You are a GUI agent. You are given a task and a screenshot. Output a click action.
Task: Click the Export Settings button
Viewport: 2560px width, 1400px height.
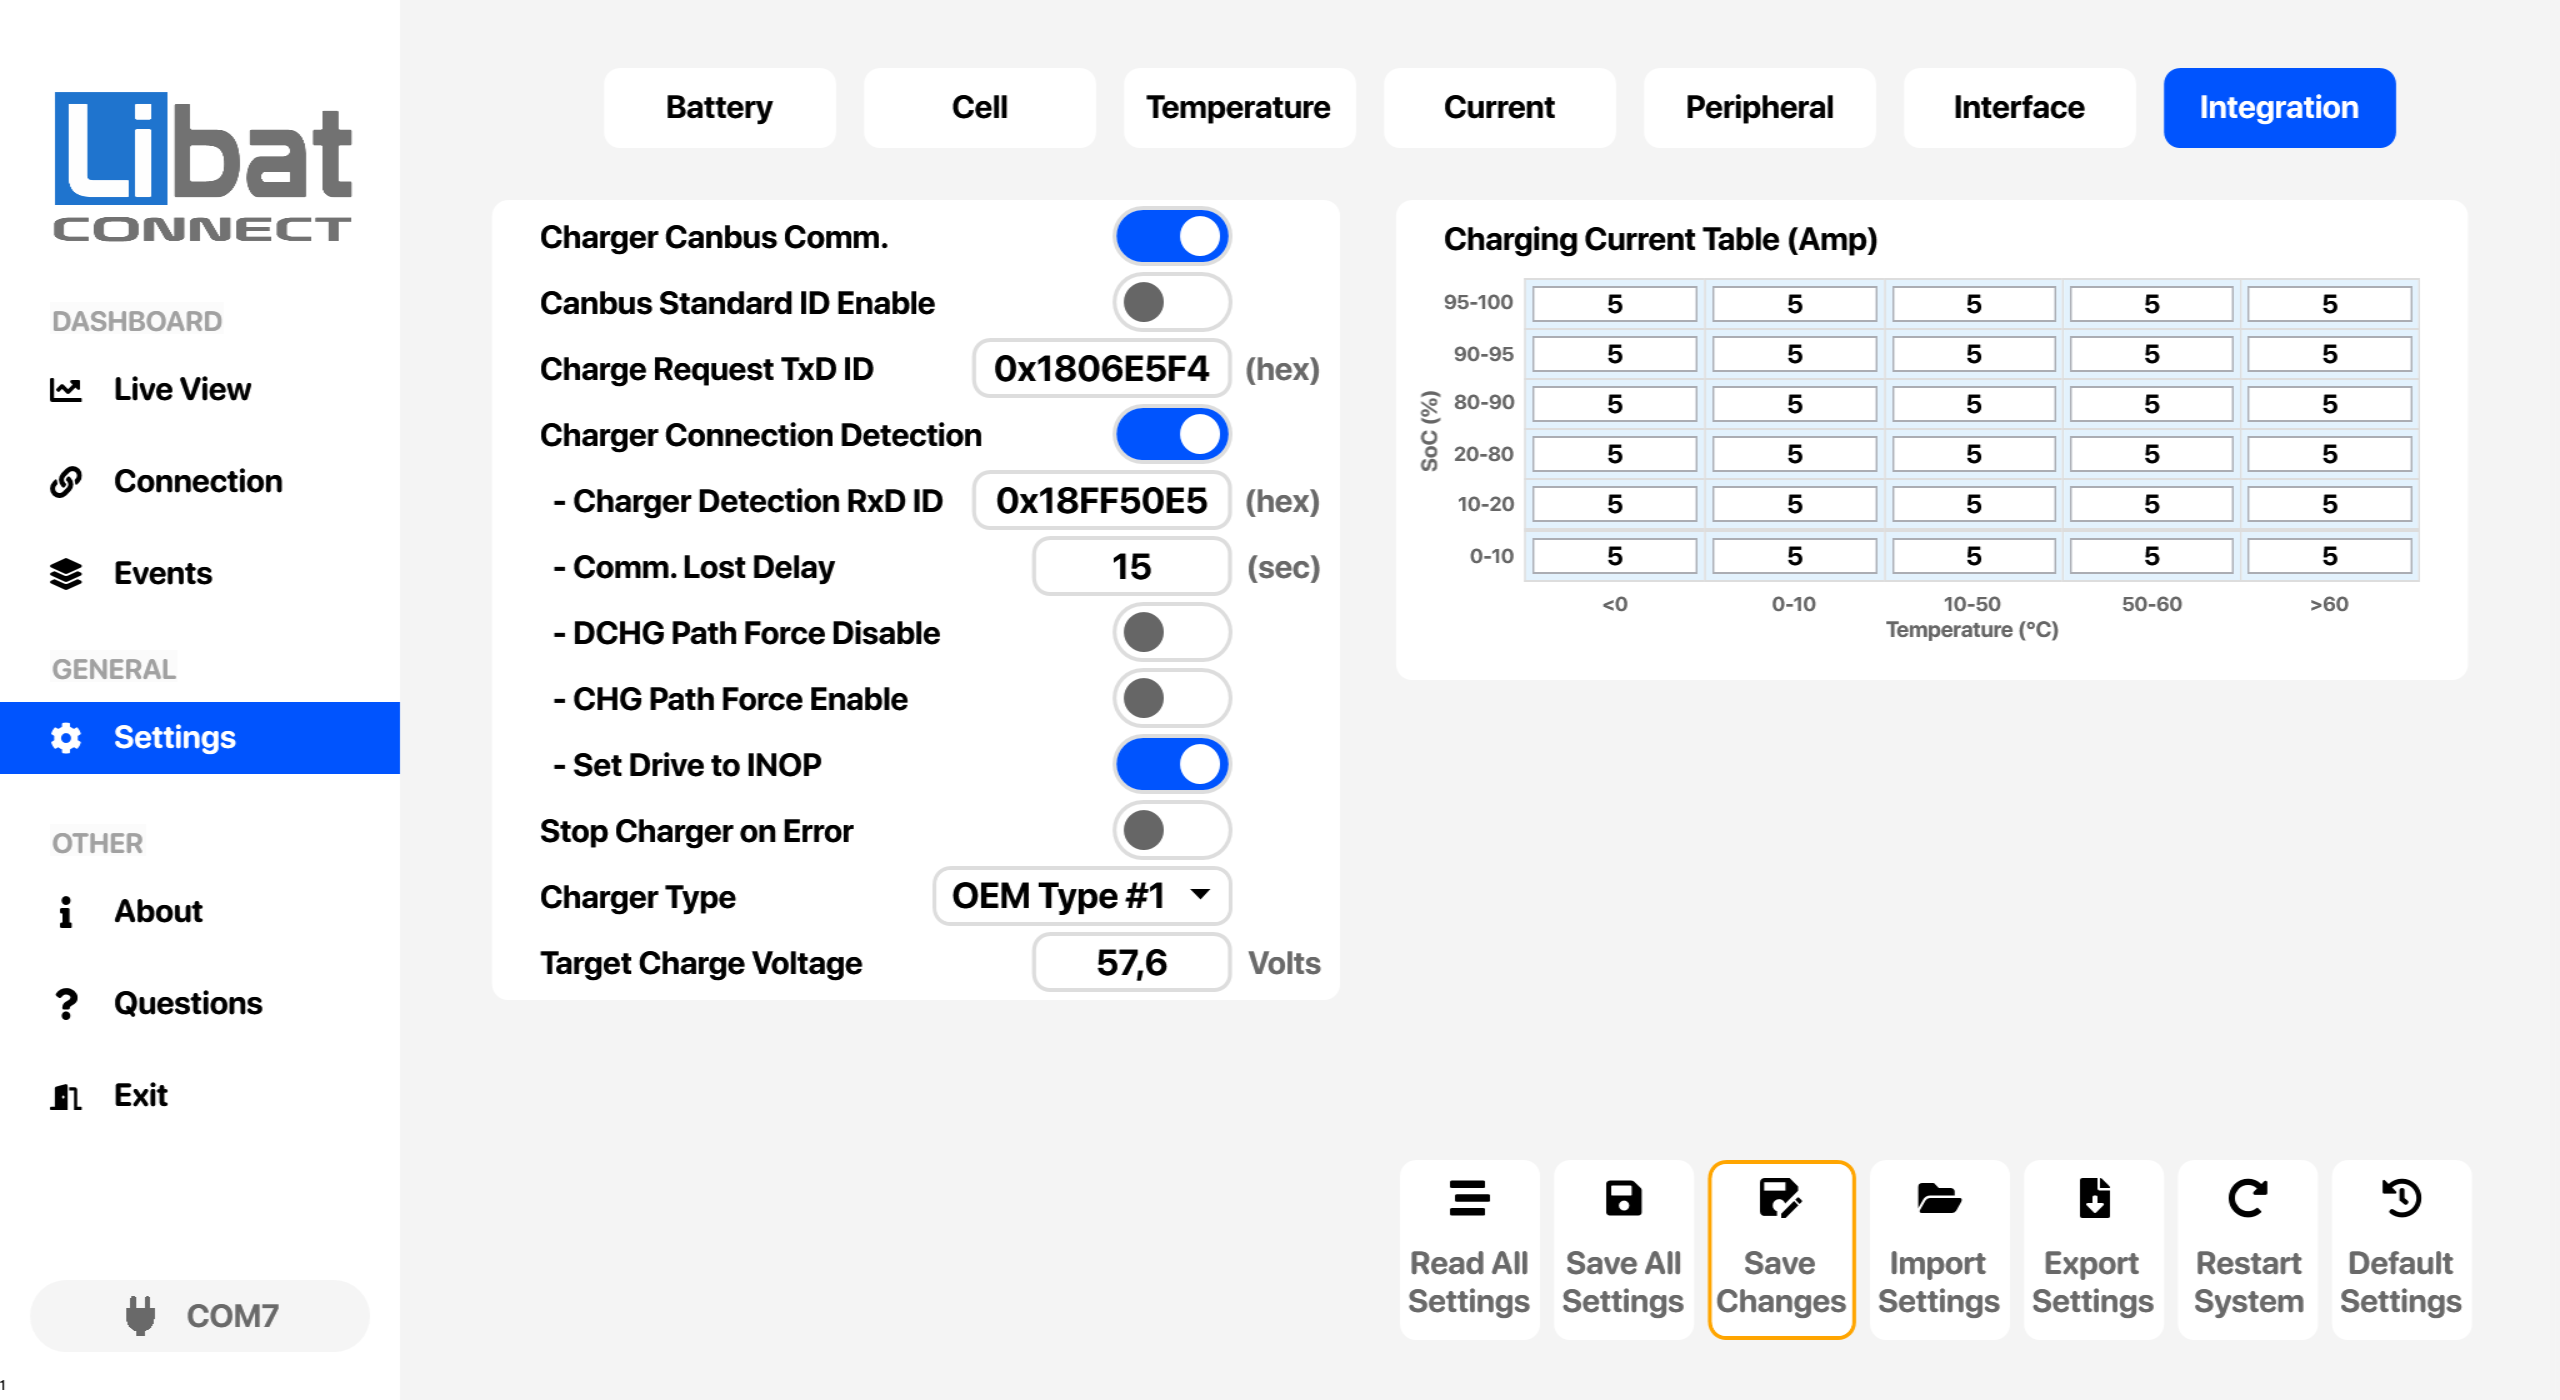[x=2093, y=1250]
